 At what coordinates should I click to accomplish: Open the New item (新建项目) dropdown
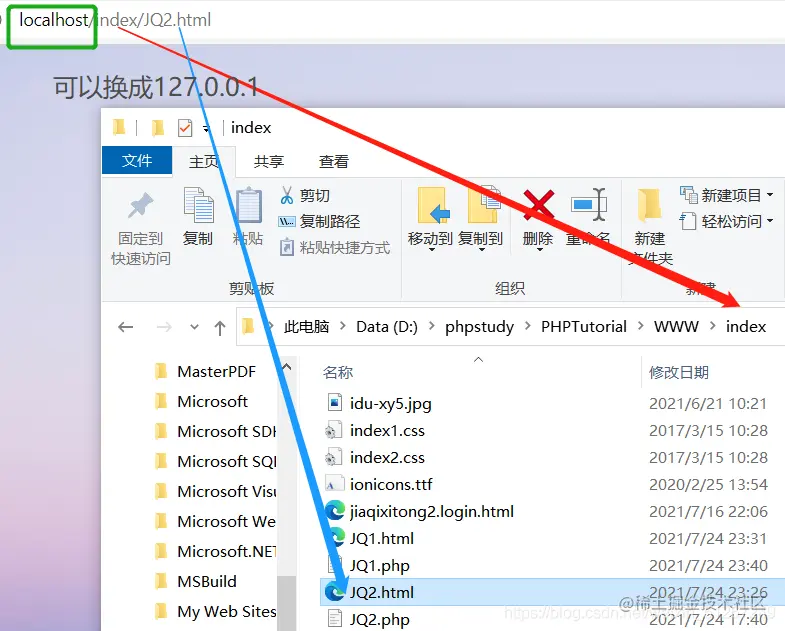tap(726, 195)
